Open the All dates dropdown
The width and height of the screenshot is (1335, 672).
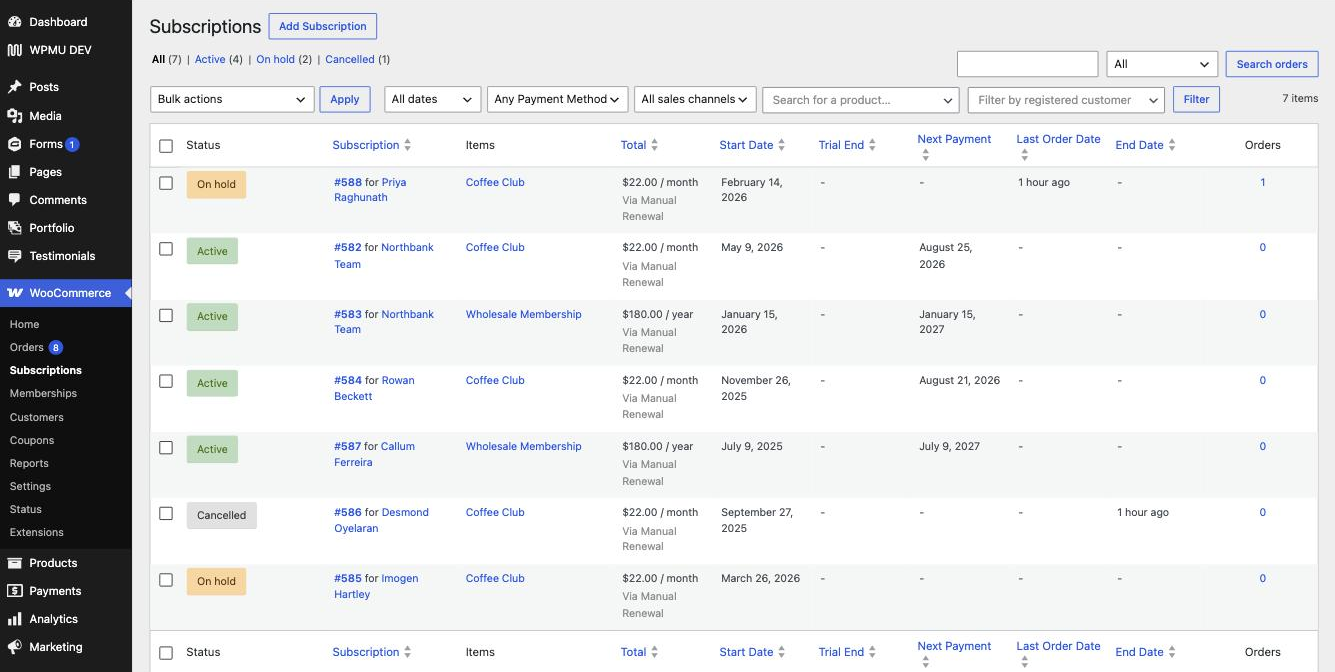pos(432,99)
